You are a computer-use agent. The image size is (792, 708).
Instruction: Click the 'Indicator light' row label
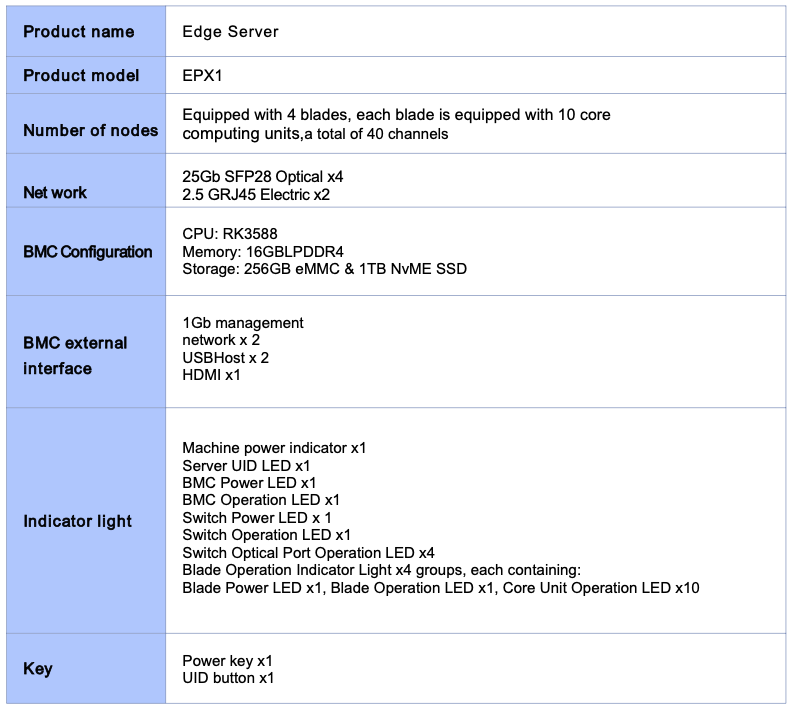tap(77, 521)
